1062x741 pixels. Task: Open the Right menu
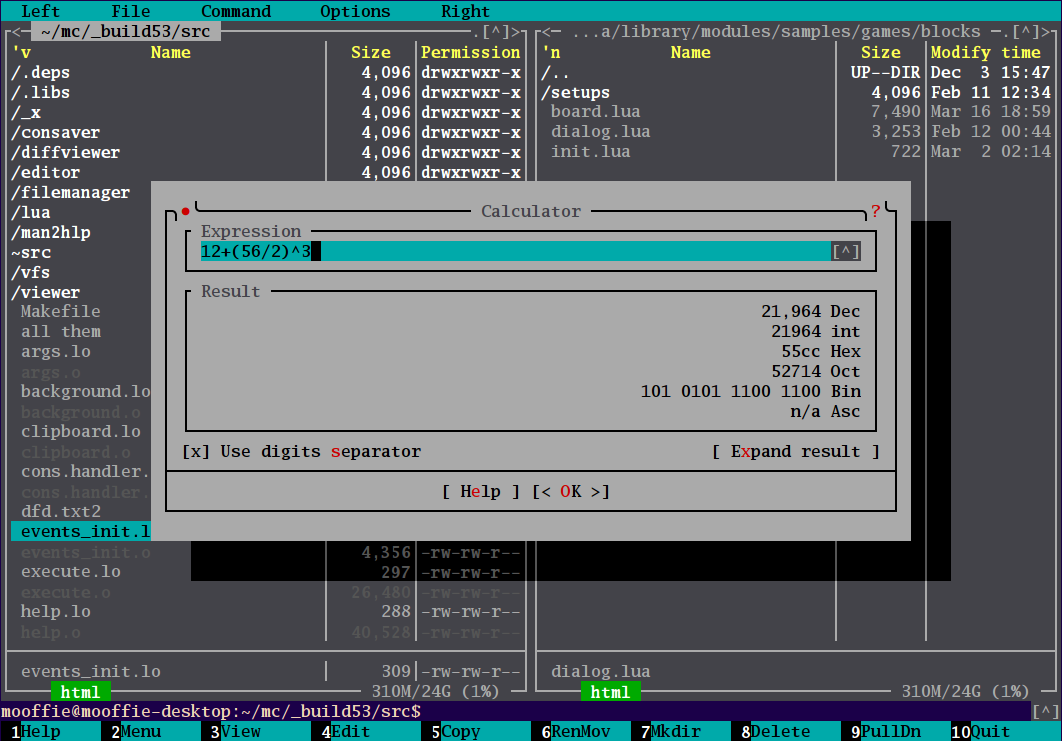point(465,11)
